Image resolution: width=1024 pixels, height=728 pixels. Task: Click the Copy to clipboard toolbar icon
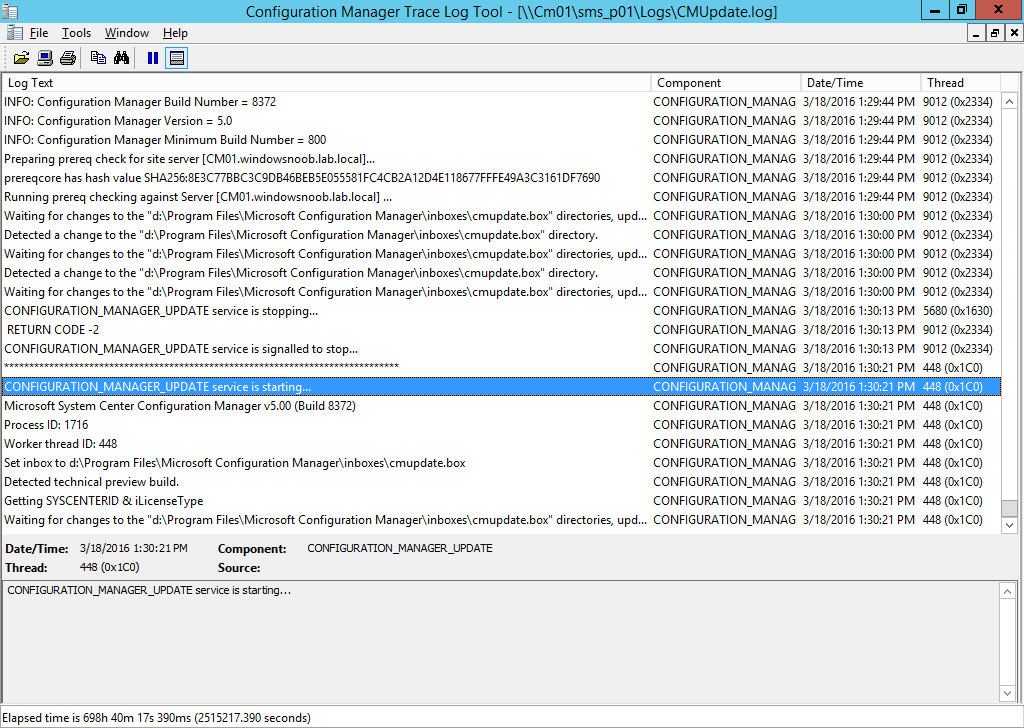tap(98, 58)
